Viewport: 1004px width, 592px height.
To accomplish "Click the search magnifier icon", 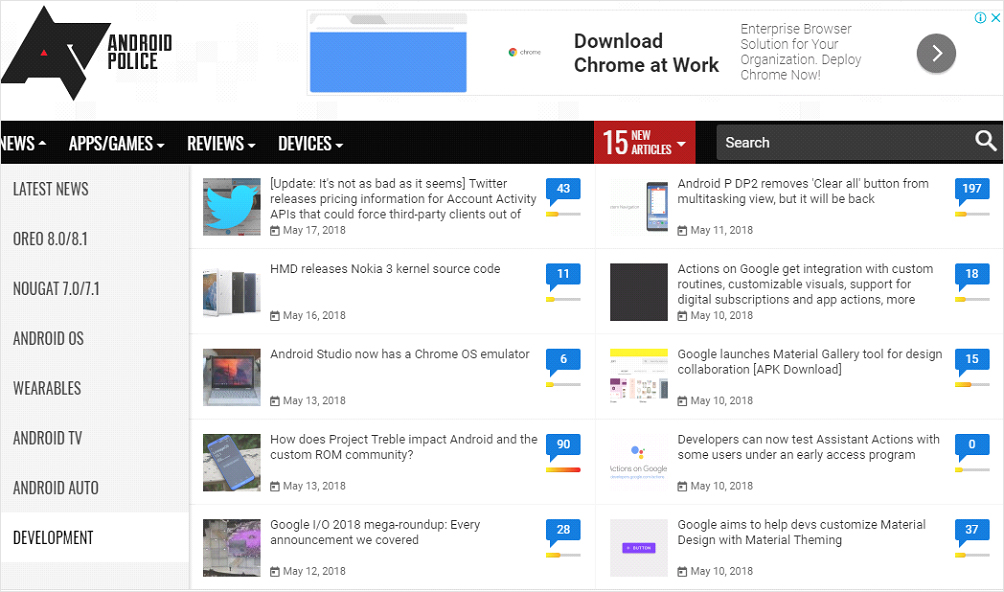I will point(986,142).
